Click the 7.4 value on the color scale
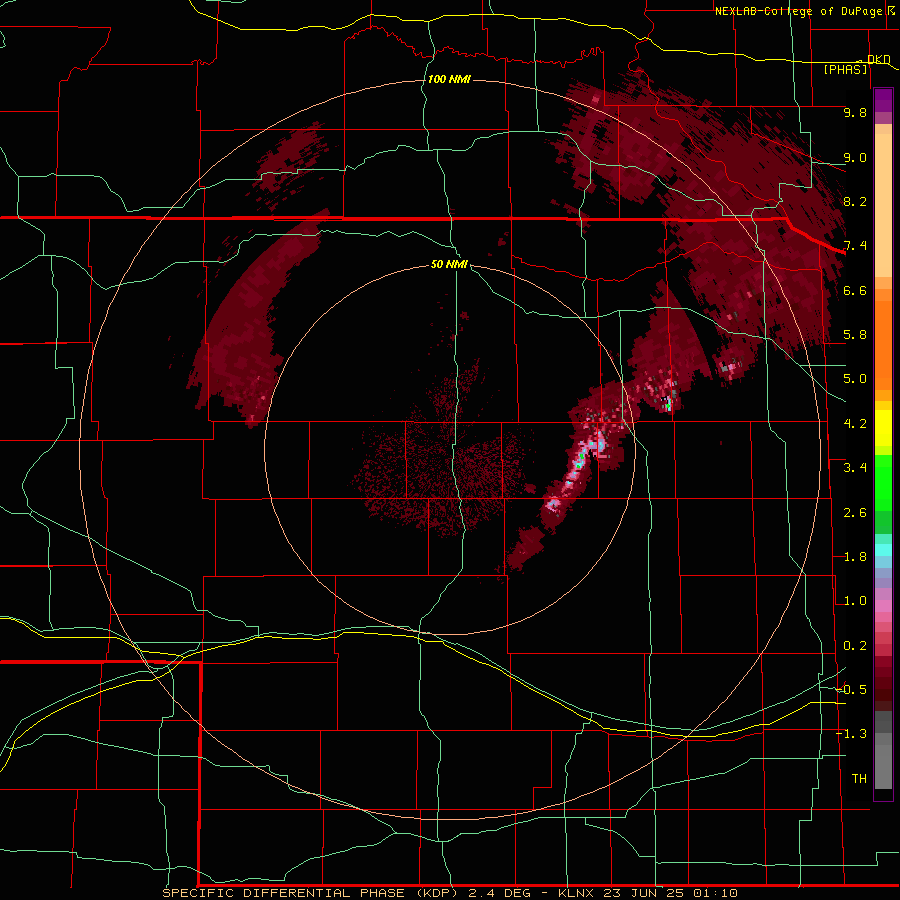 (x=855, y=246)
